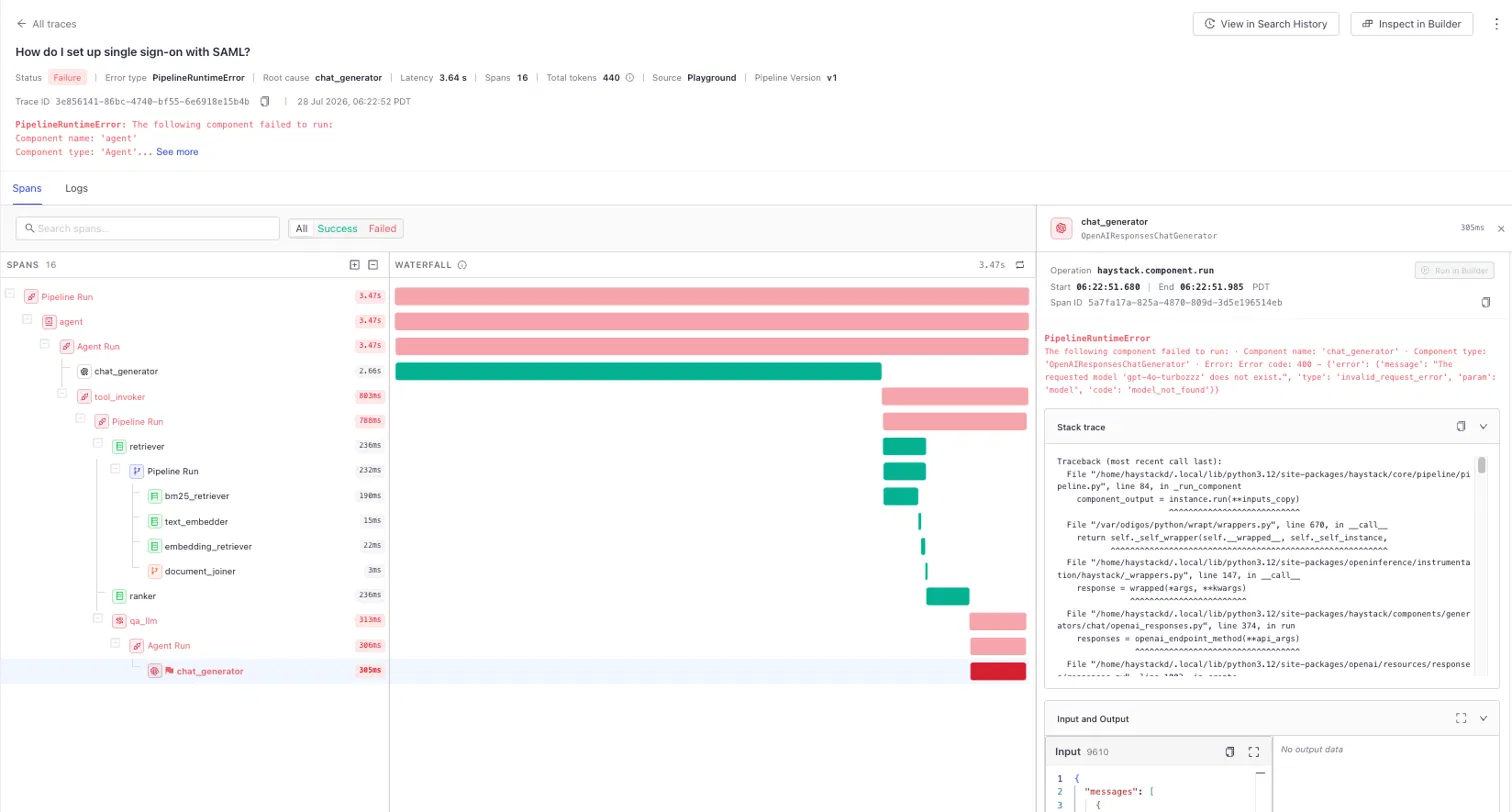The width and height of the screenshot is (1512, 812).
Task: Select the failed chat_generator 305ms row
Action: coord(194,671)
